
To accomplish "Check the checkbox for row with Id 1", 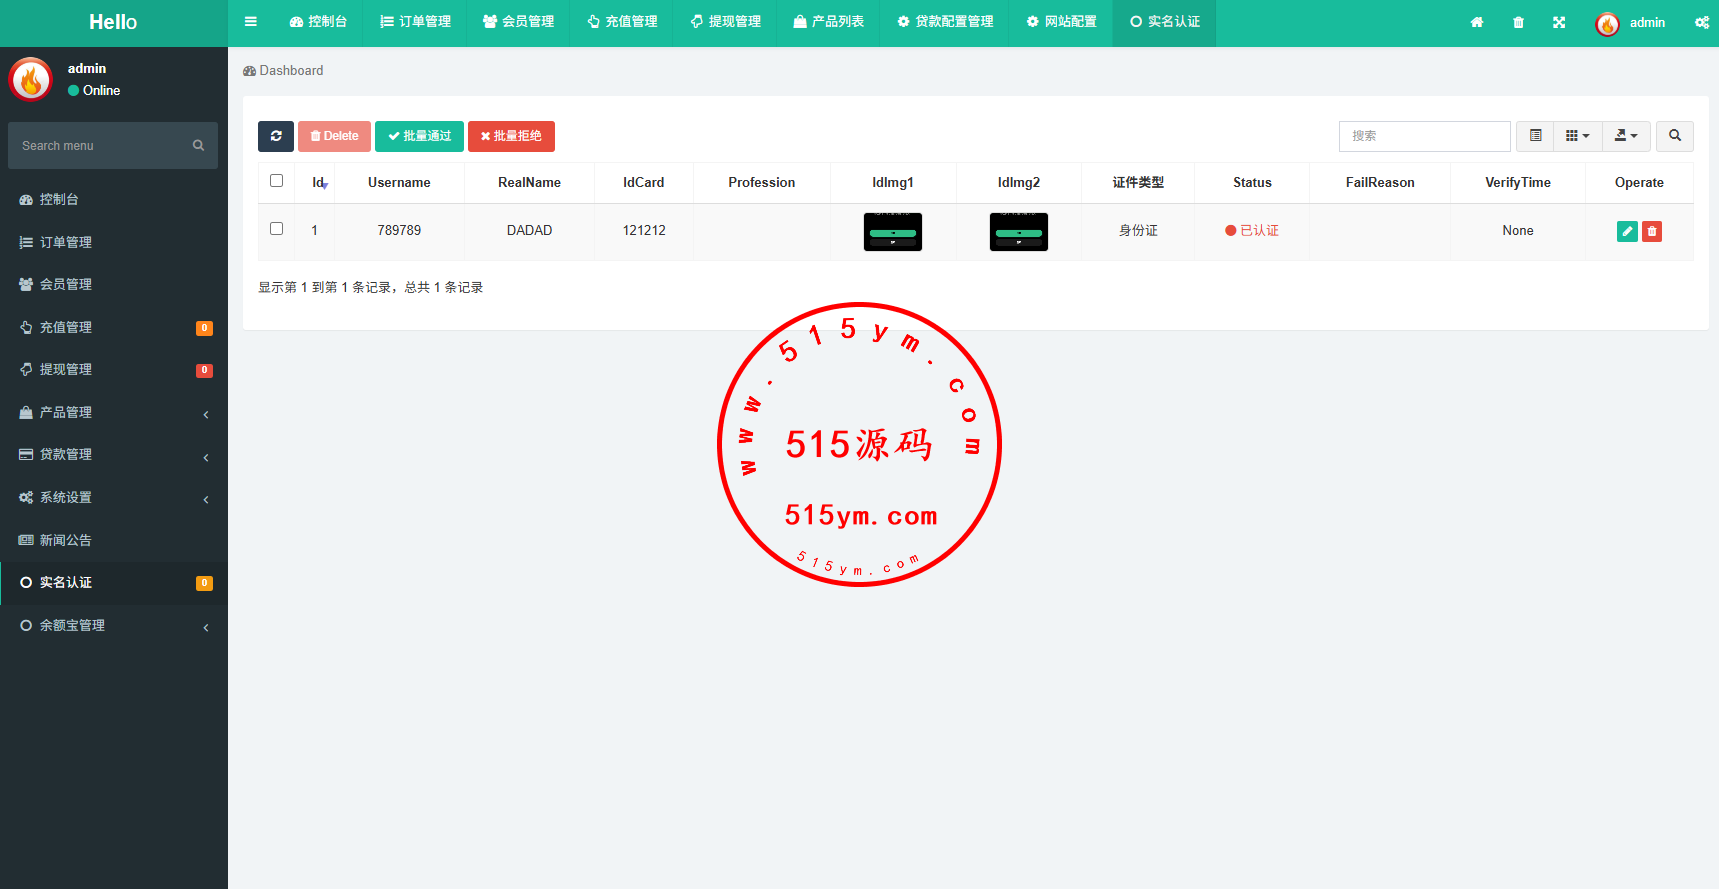I will click(277, 229).
